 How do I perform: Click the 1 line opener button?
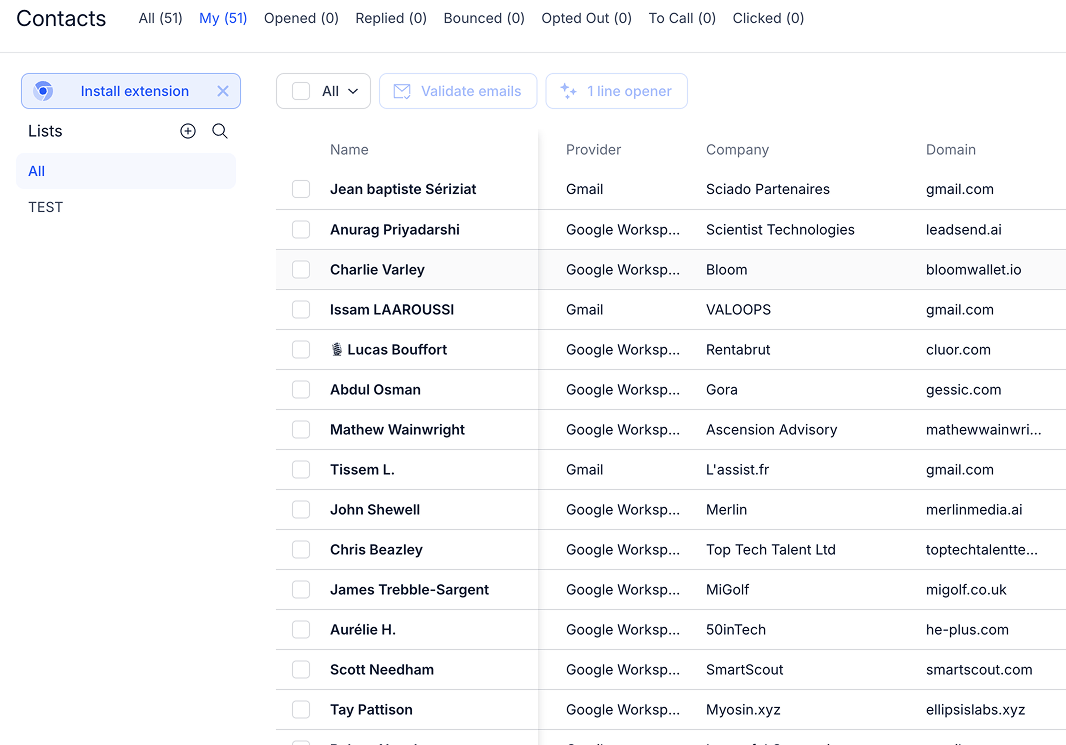coord(617,91)
